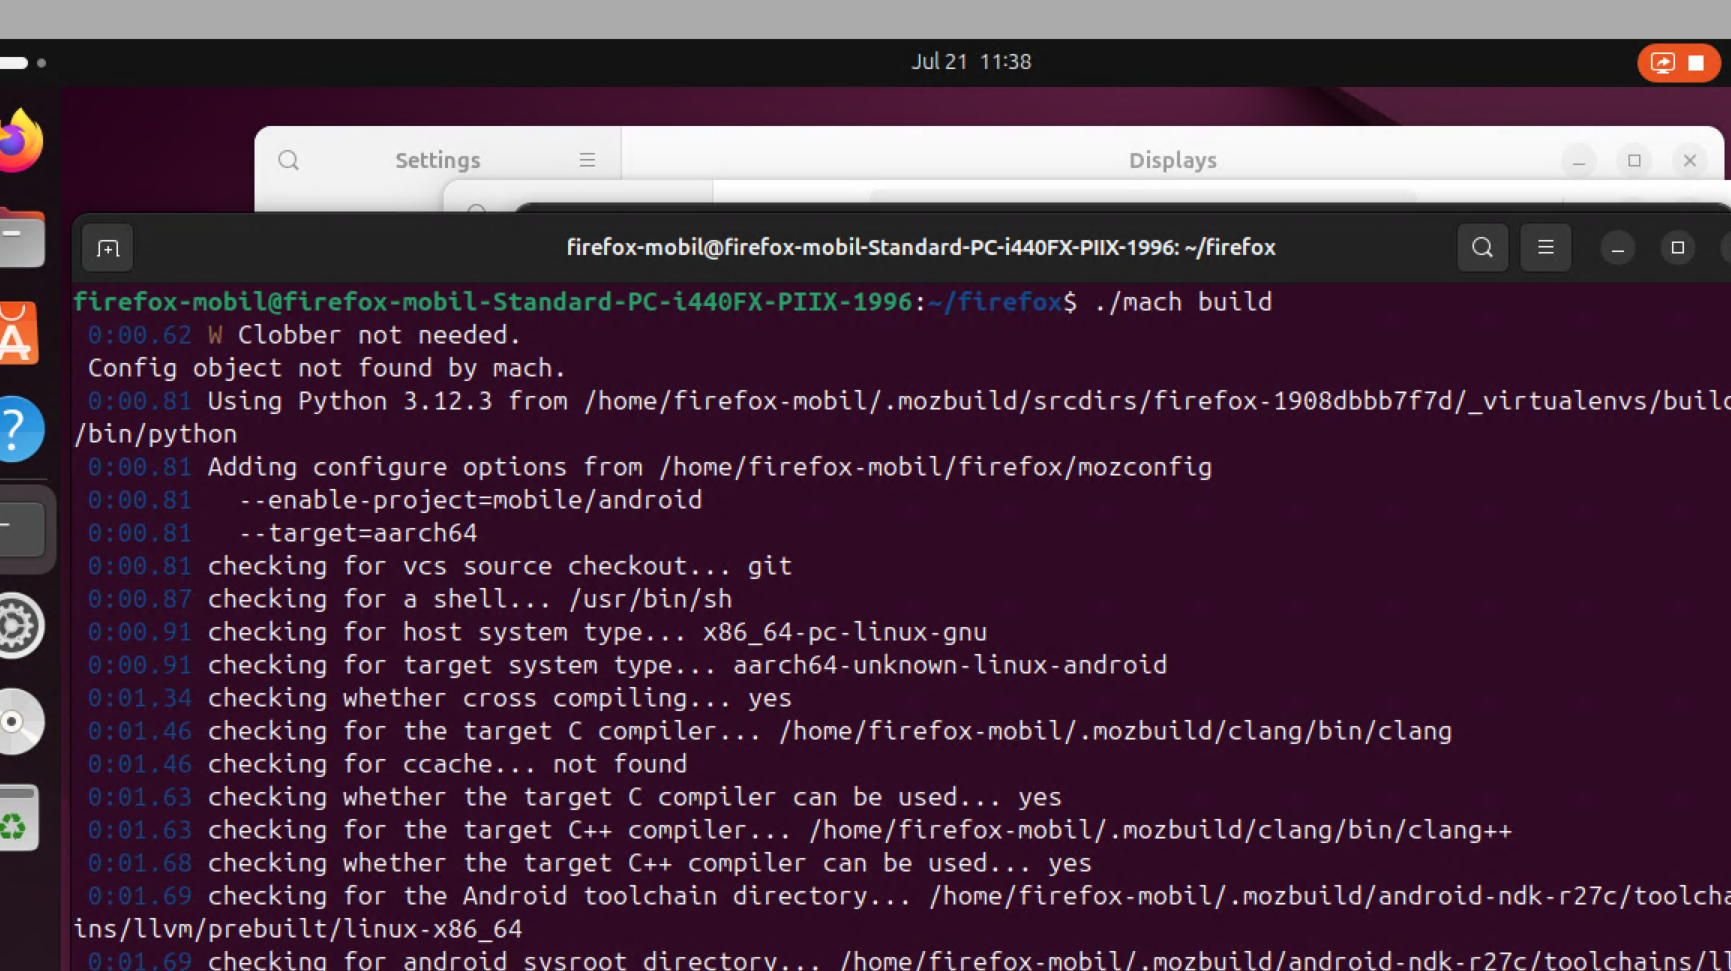Close the Settings Displays window

coord(1690,160)
